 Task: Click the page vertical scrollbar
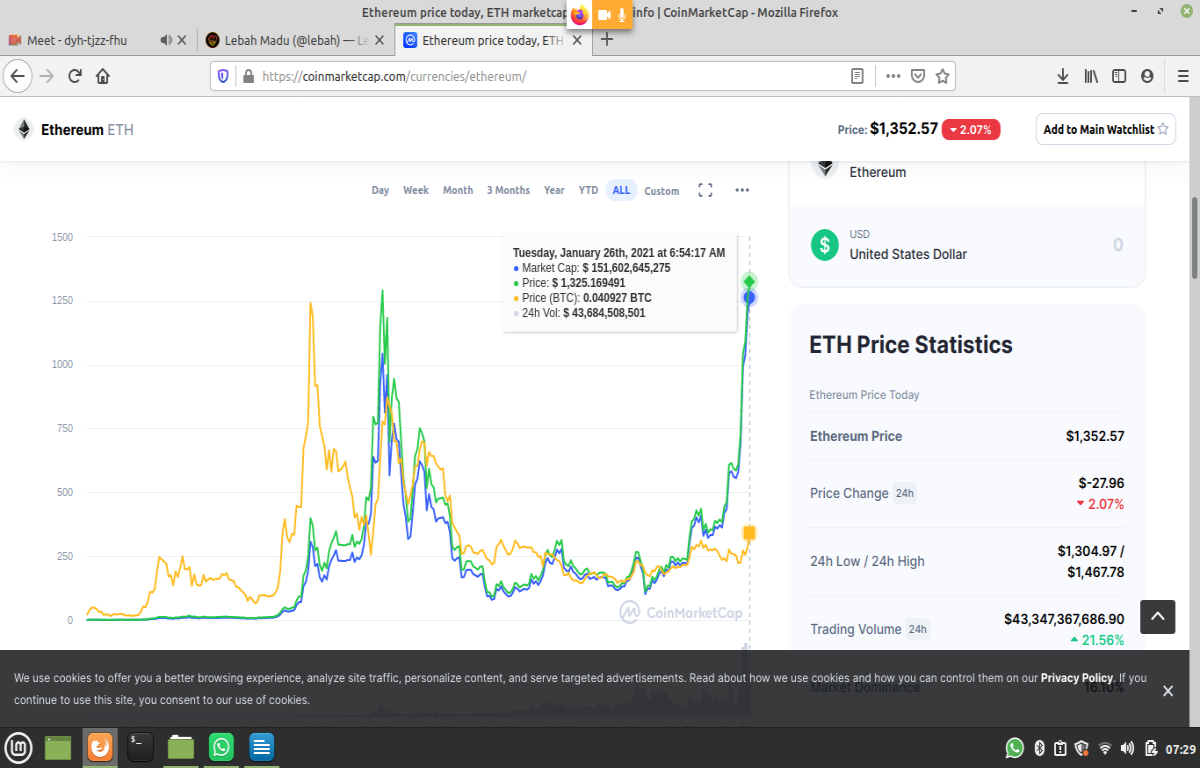1194,238
